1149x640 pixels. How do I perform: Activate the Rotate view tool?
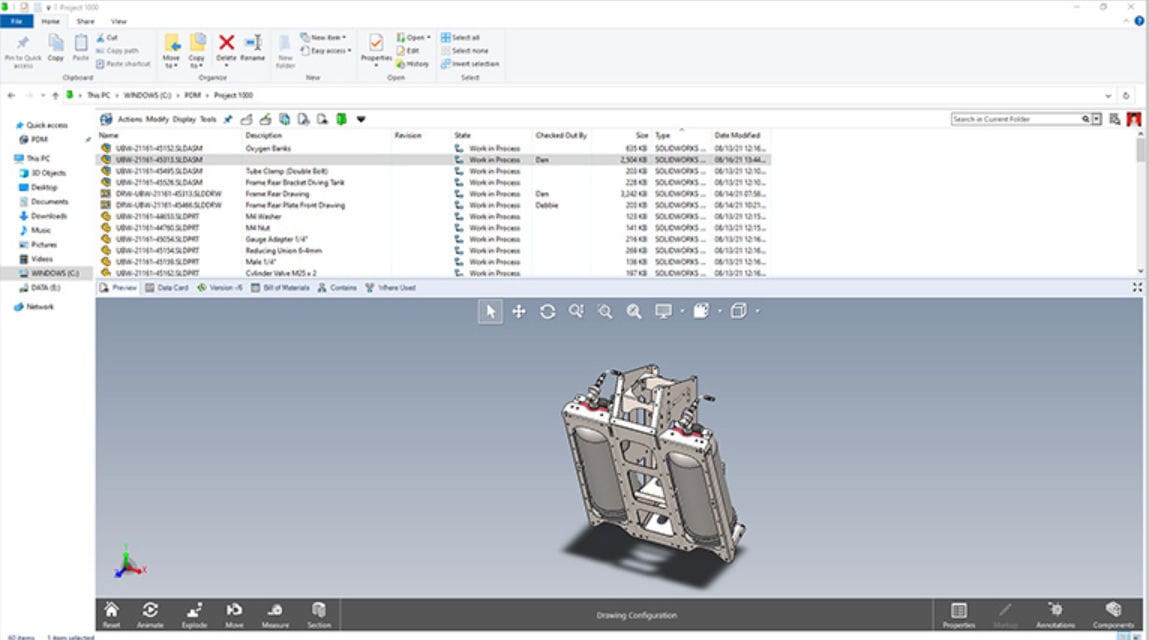pos(547,312)
